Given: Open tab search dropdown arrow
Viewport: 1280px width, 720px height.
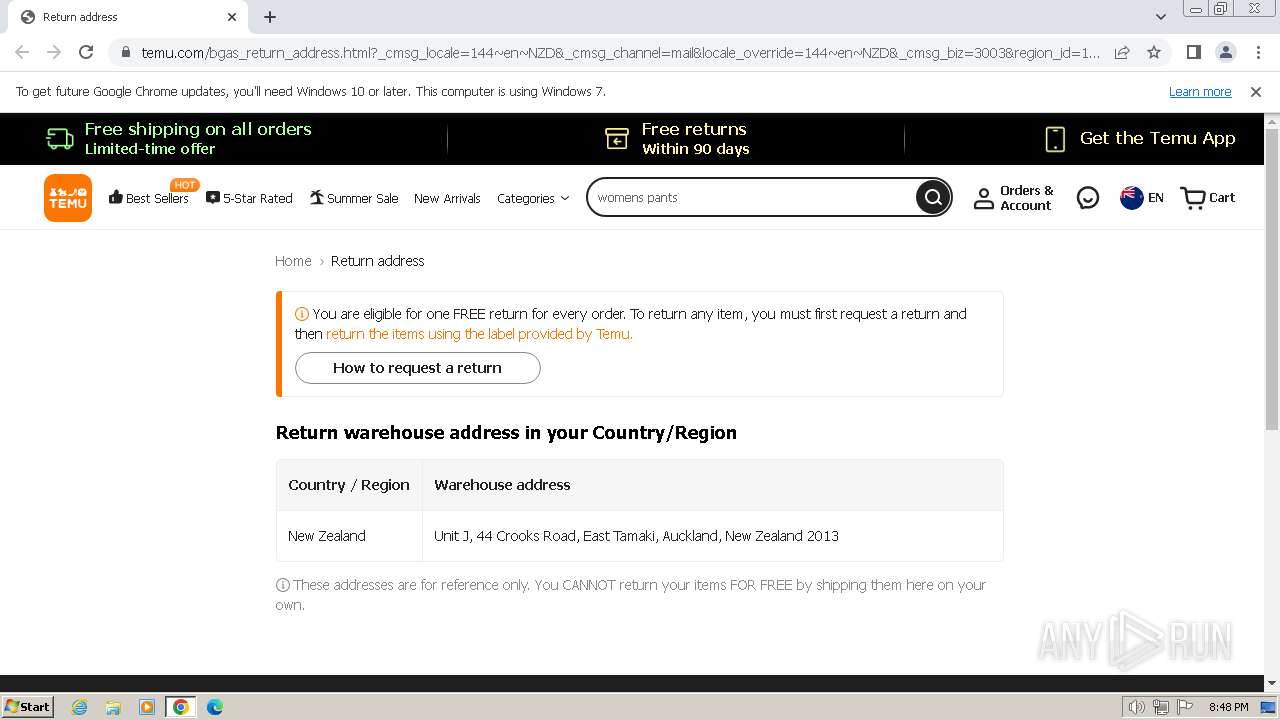Looking at the screenshot, I should 1161,17.
